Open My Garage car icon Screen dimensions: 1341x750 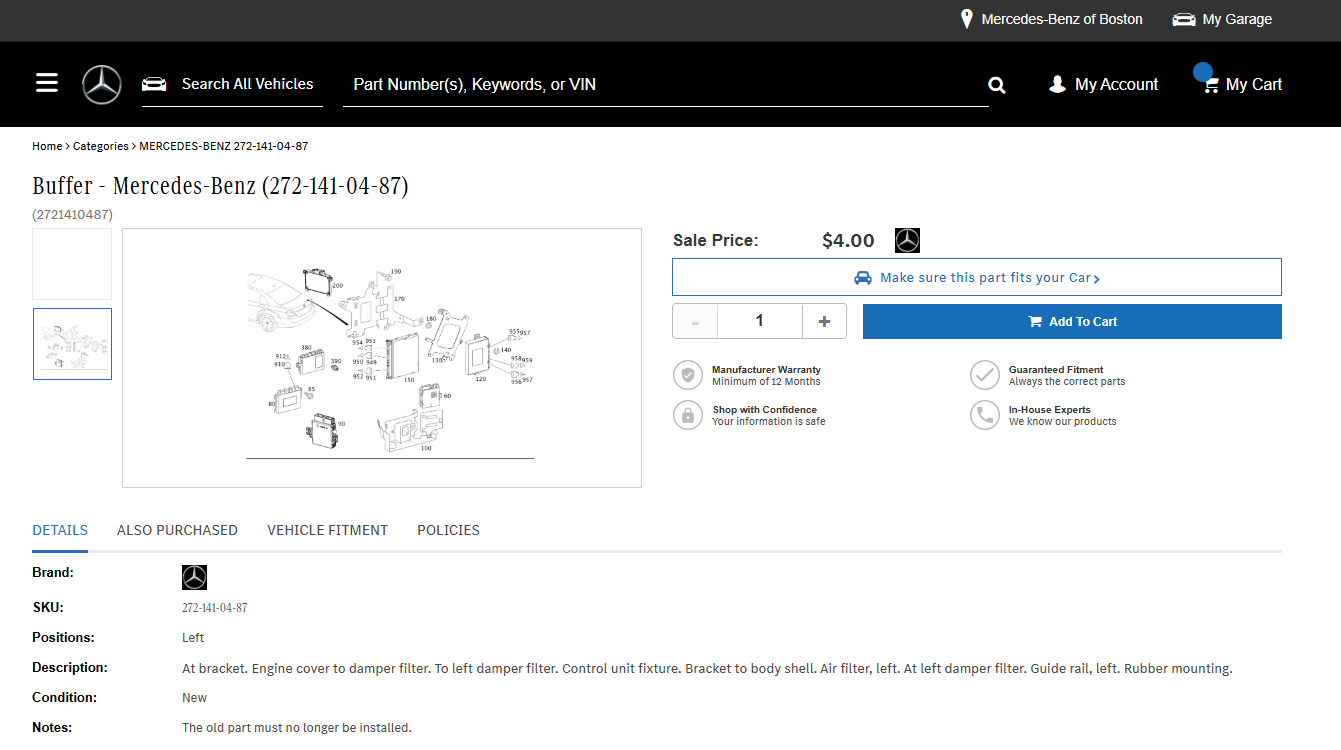[1184, 19]
